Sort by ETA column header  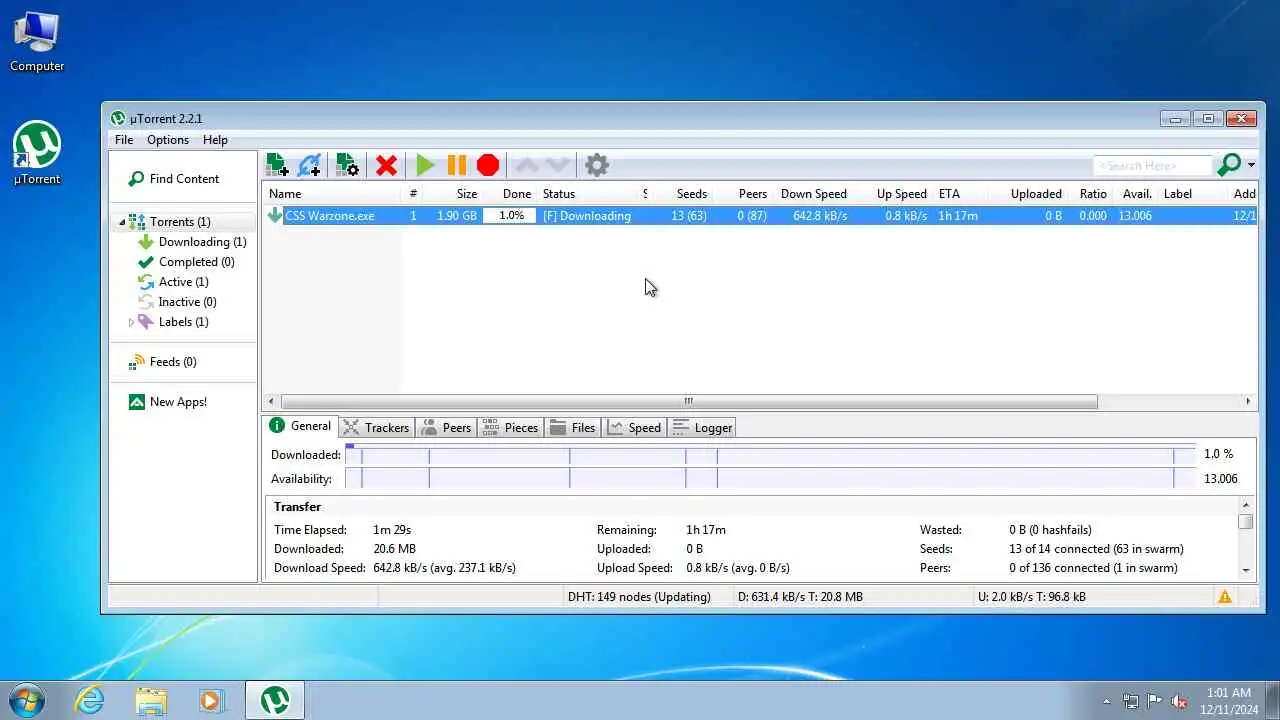click(x=960, y=194)
